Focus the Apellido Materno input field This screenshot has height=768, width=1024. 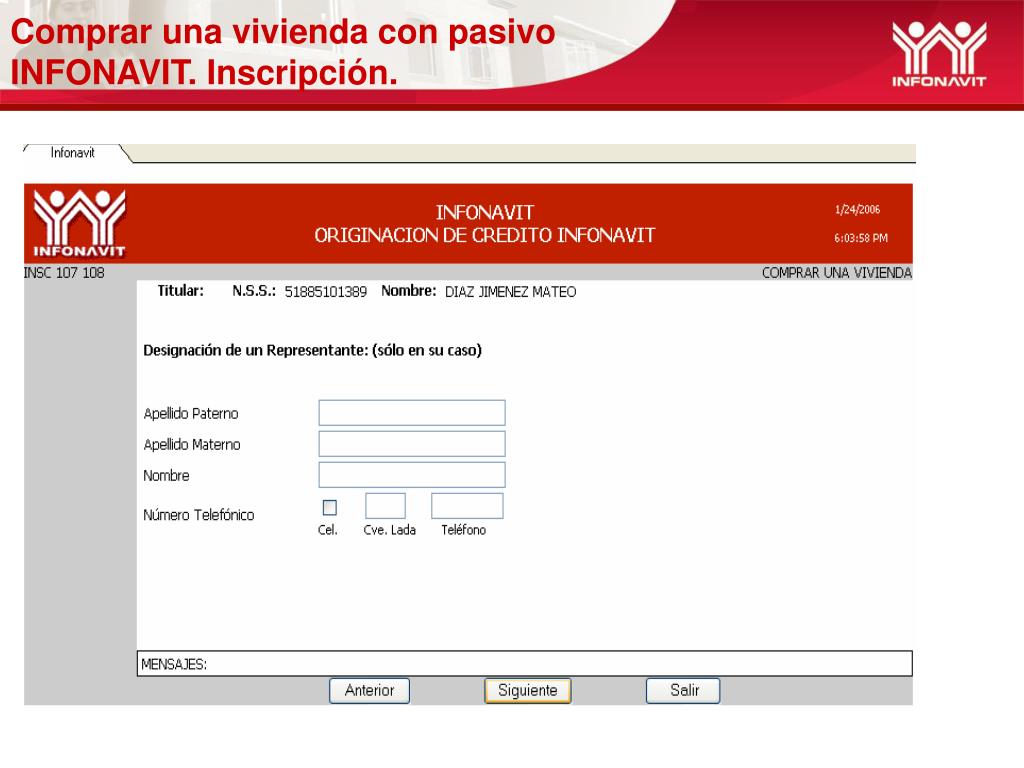coord(412,444)
